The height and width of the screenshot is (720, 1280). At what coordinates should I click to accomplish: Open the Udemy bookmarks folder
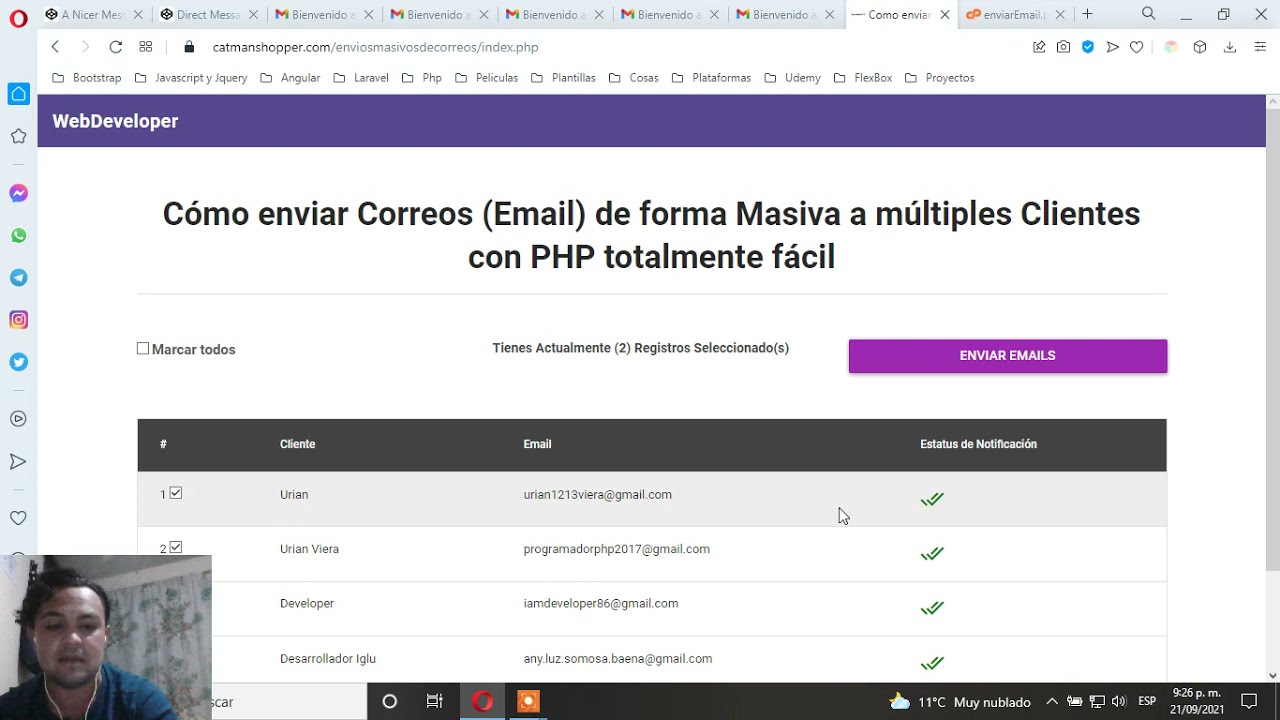[792, 78]
